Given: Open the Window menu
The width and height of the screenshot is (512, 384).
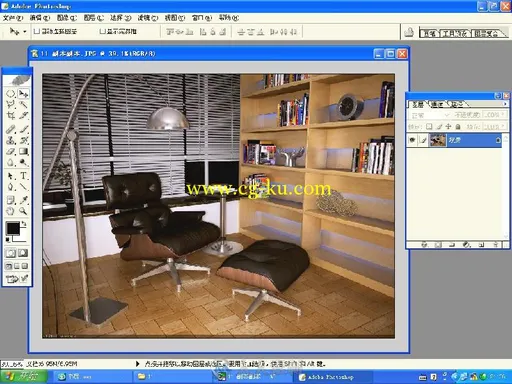Looking at the screenshot, I should 202,18.
